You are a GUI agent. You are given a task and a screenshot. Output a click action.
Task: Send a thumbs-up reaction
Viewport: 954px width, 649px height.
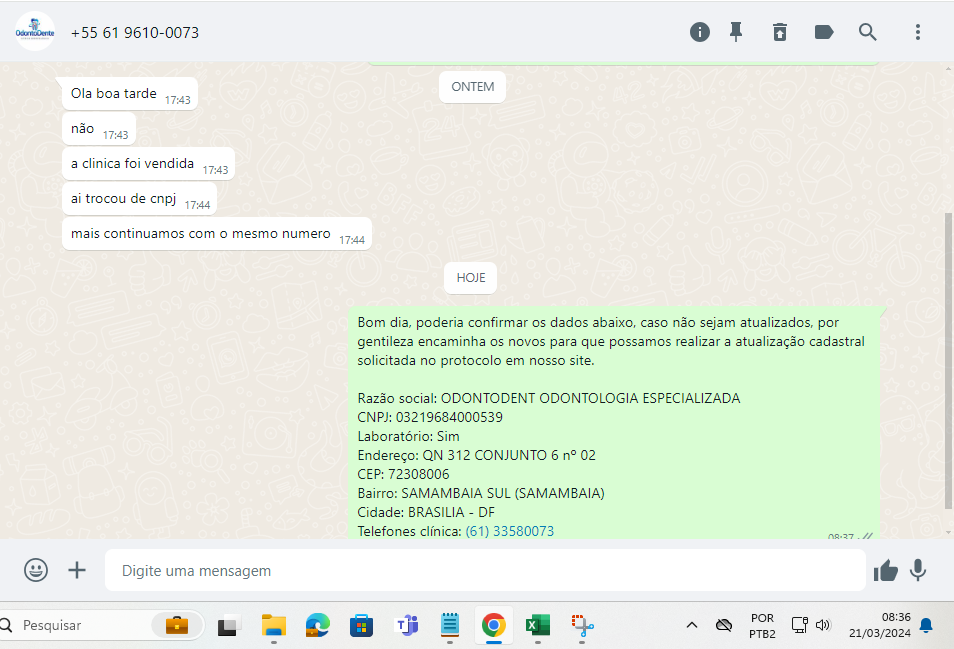point(886,570)
